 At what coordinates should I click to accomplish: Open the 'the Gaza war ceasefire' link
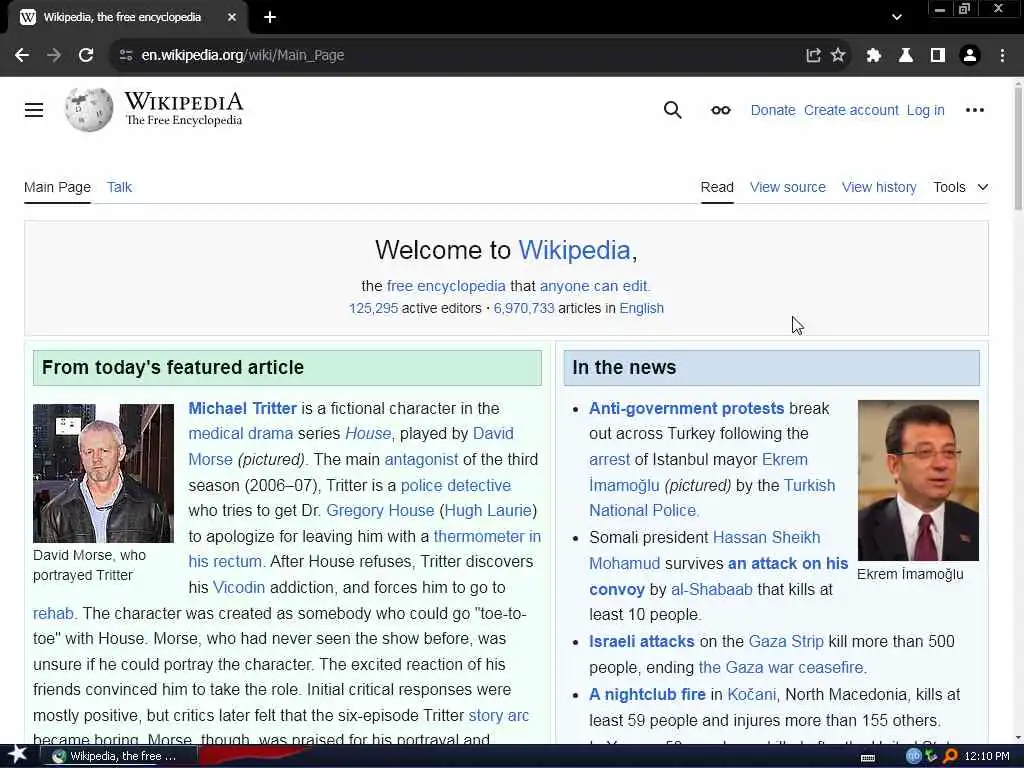(x=781, y=668)
